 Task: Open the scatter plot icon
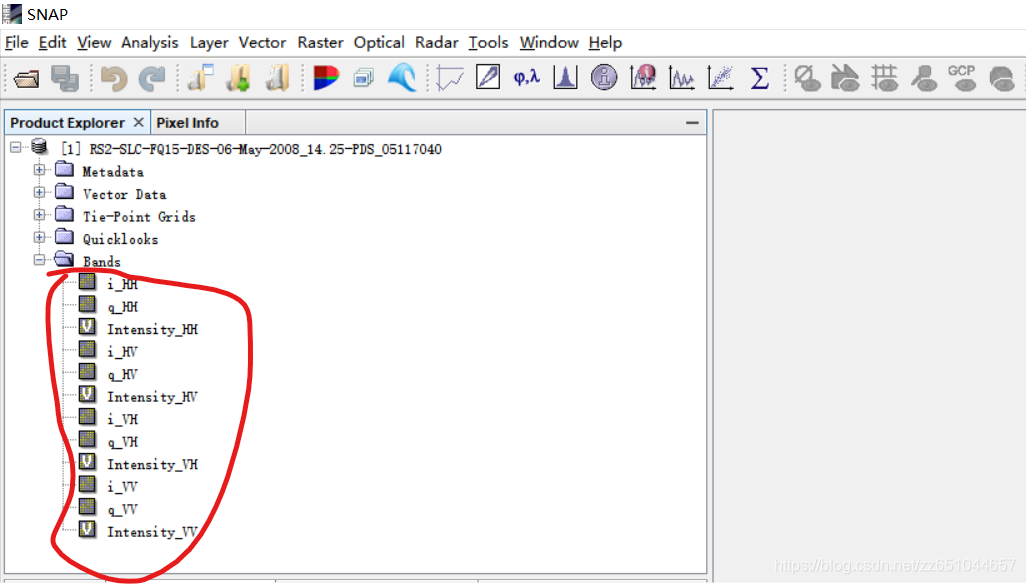(720, 78)
